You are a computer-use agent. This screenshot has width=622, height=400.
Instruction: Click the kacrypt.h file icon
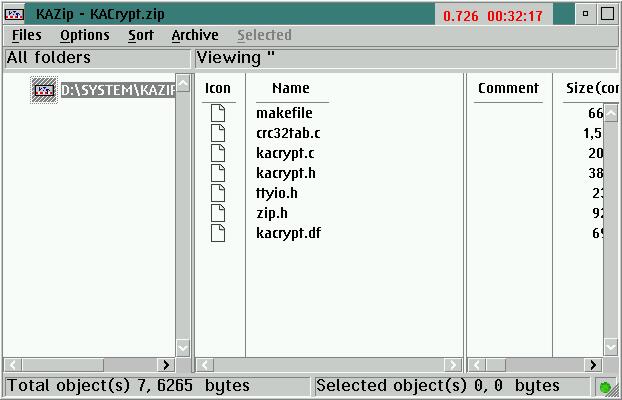coord(218,173)
